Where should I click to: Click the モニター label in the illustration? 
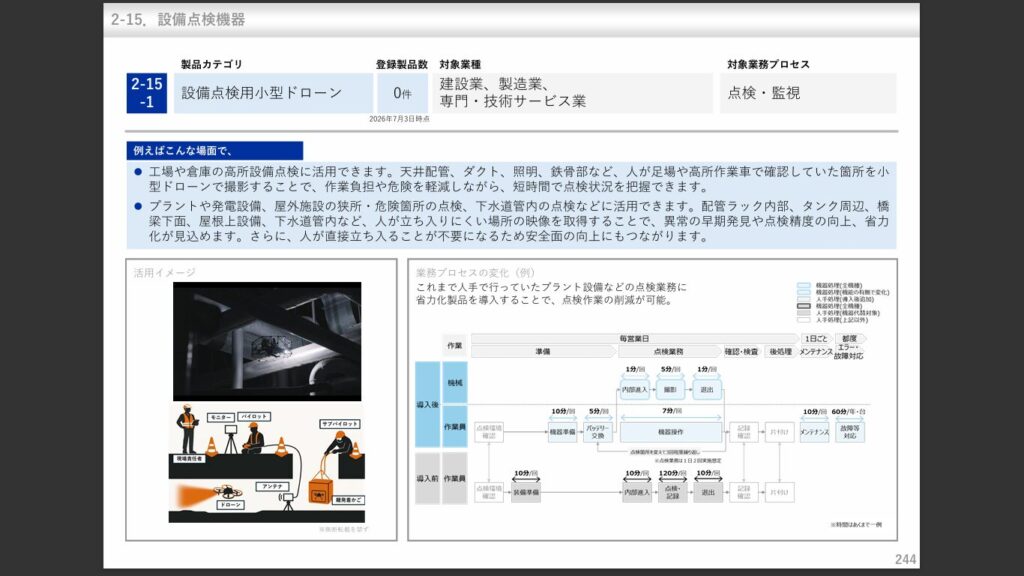tap(220, 417)
